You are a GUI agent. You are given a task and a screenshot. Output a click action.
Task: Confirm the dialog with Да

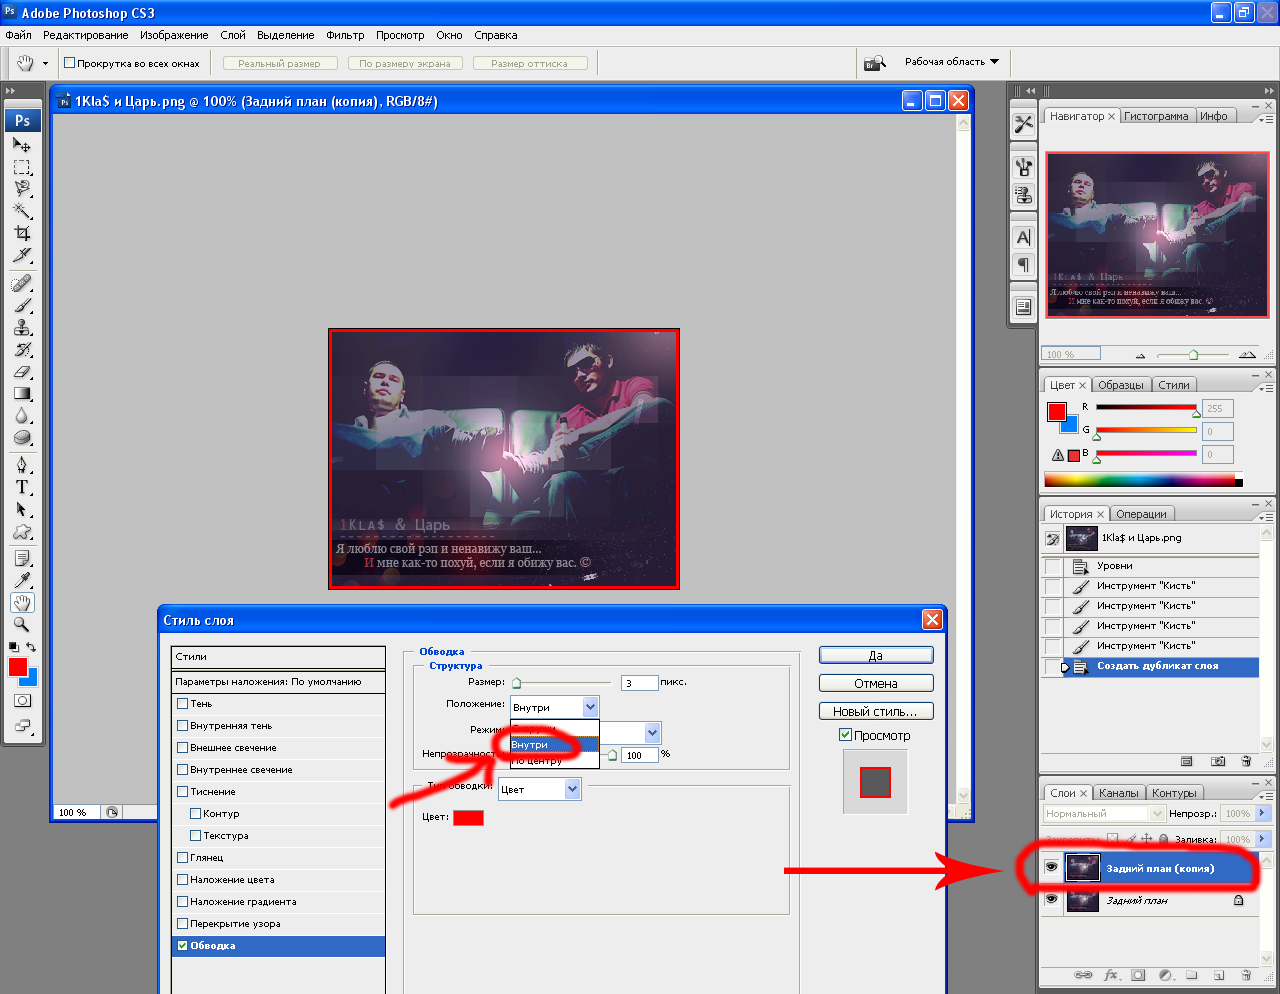point(875,656)
